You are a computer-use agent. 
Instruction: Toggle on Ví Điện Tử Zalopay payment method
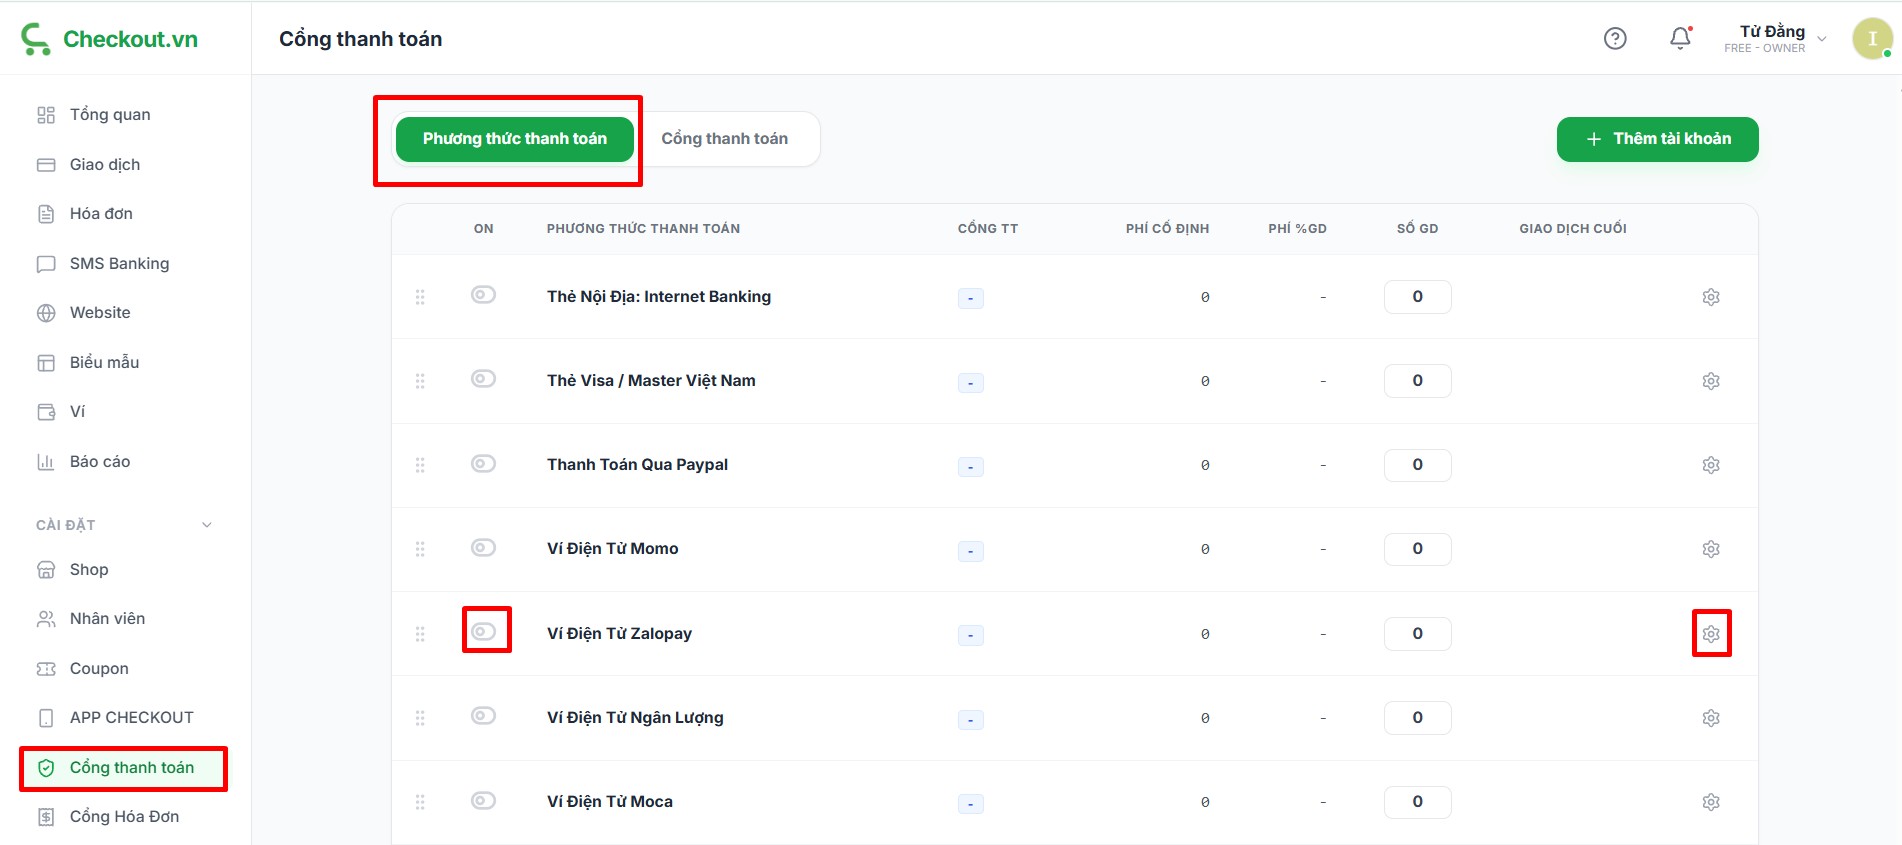click(484, 632)
